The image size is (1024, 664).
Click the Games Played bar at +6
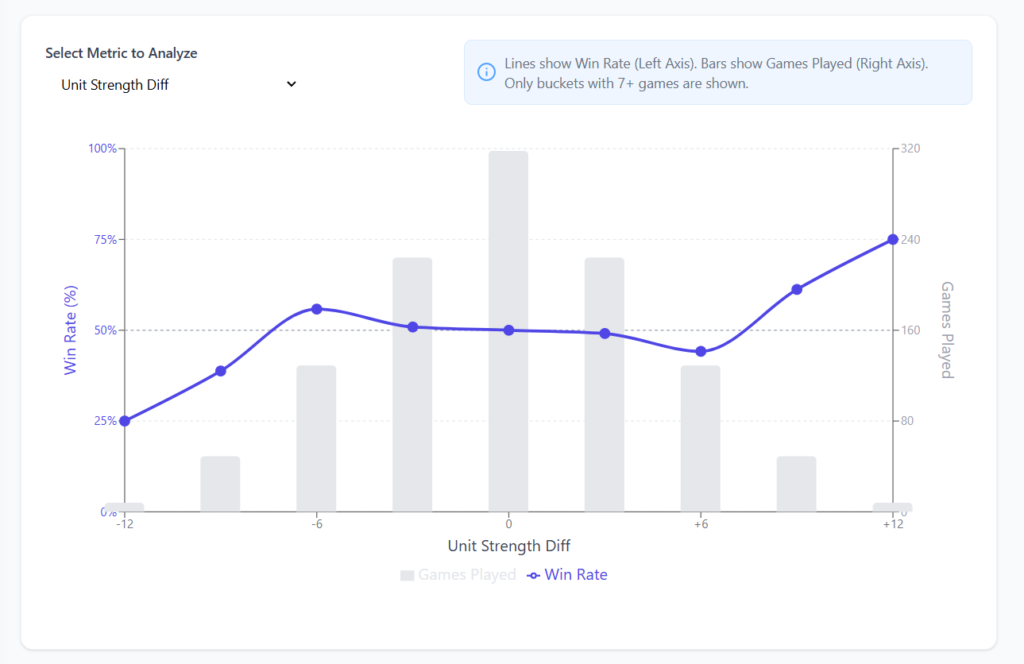coord(701,440)
